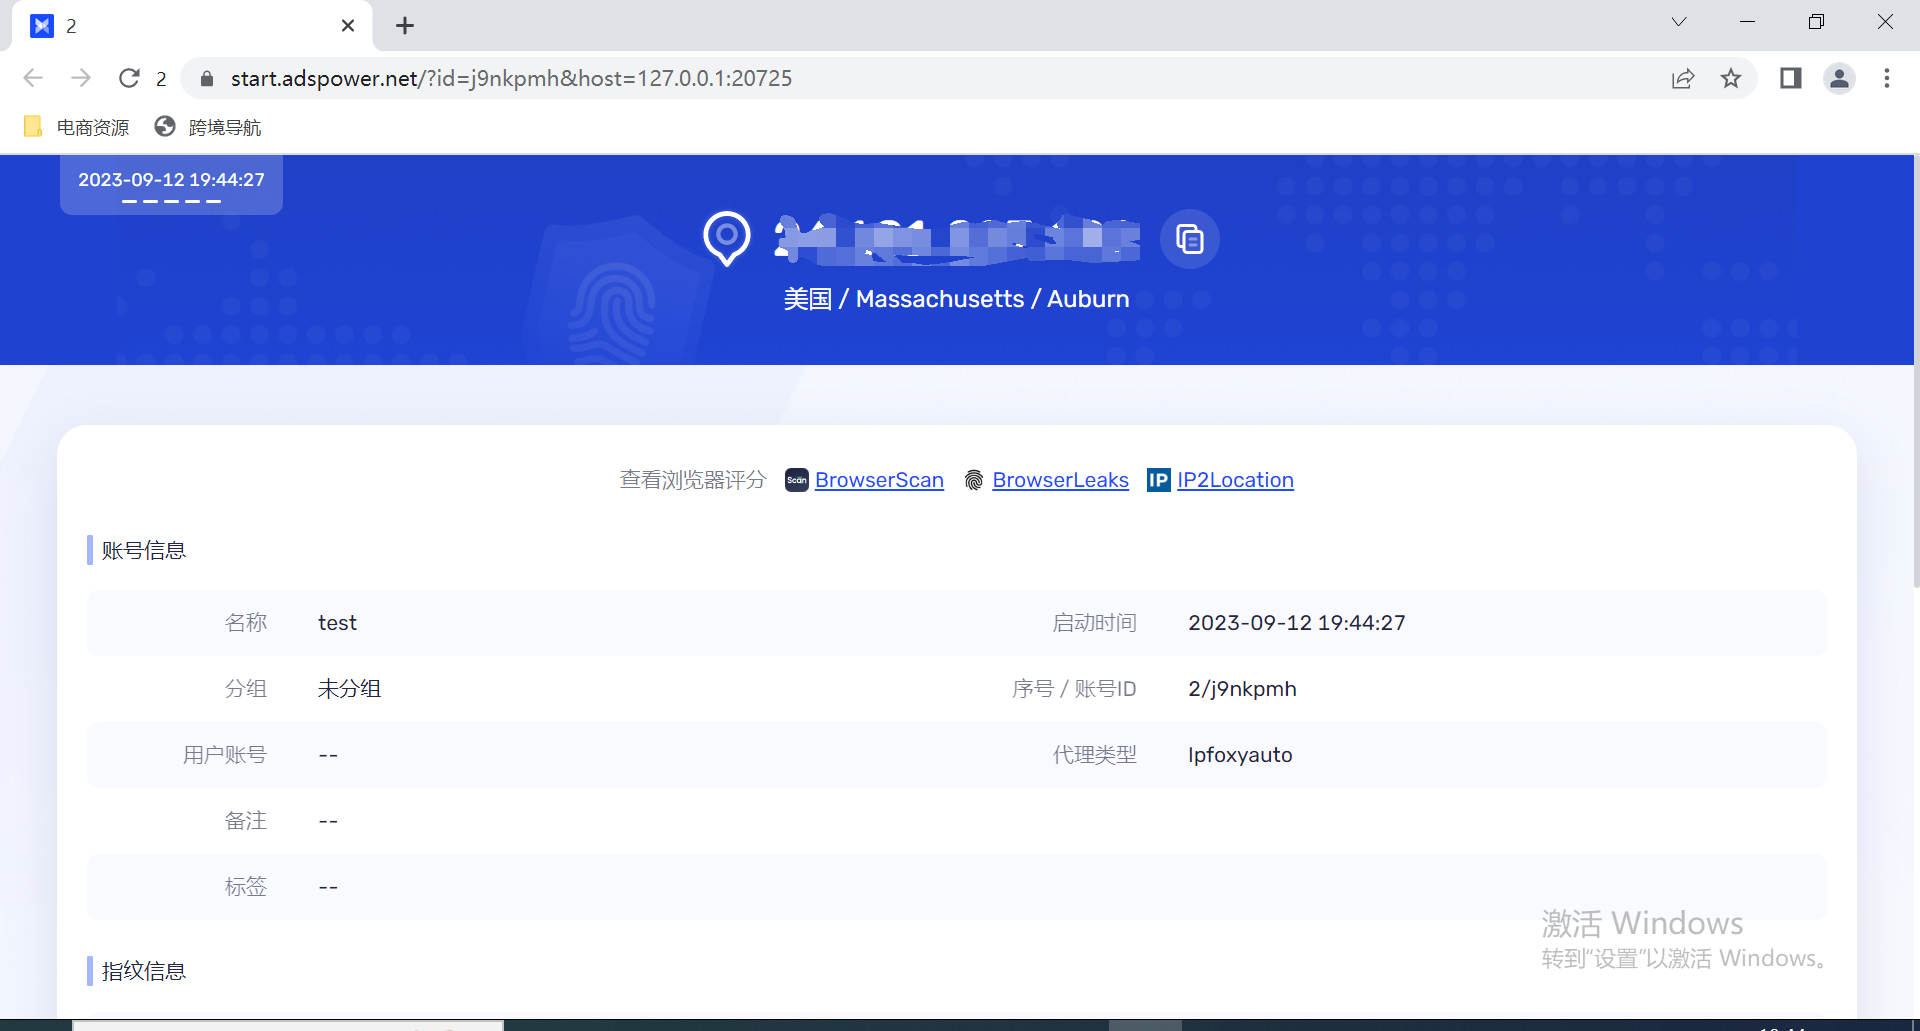Click the 序号 / 账号ID label
The height and width of the screenshot is (1031, 1920).
1074,689
